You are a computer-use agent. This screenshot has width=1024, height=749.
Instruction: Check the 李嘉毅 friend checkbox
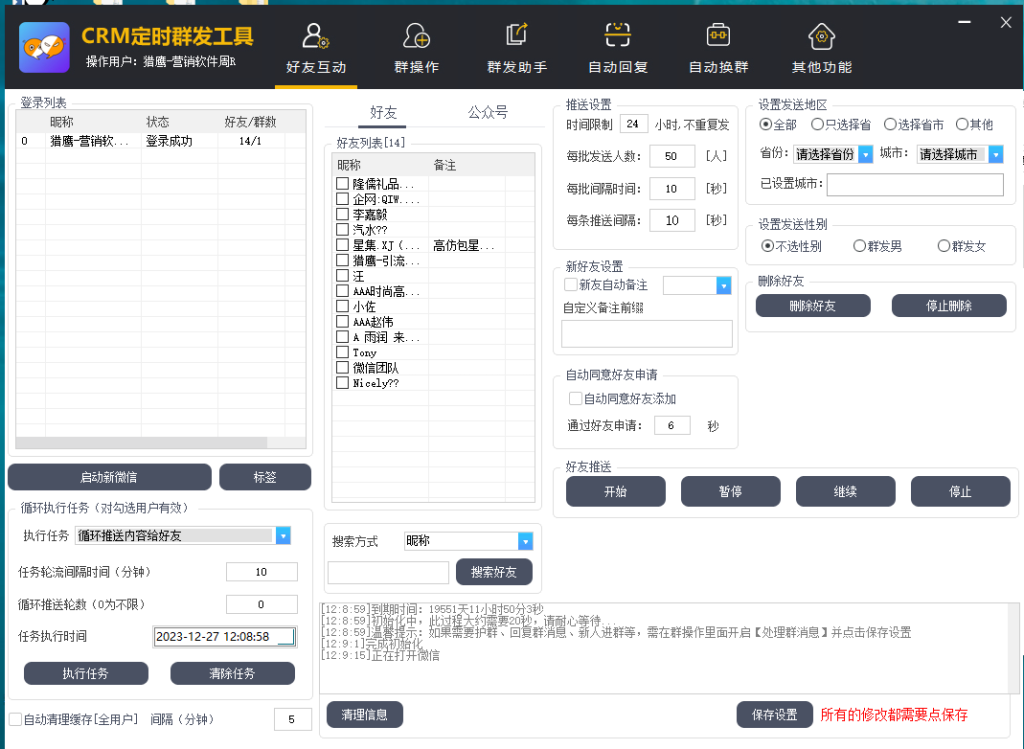click(342, 214)
